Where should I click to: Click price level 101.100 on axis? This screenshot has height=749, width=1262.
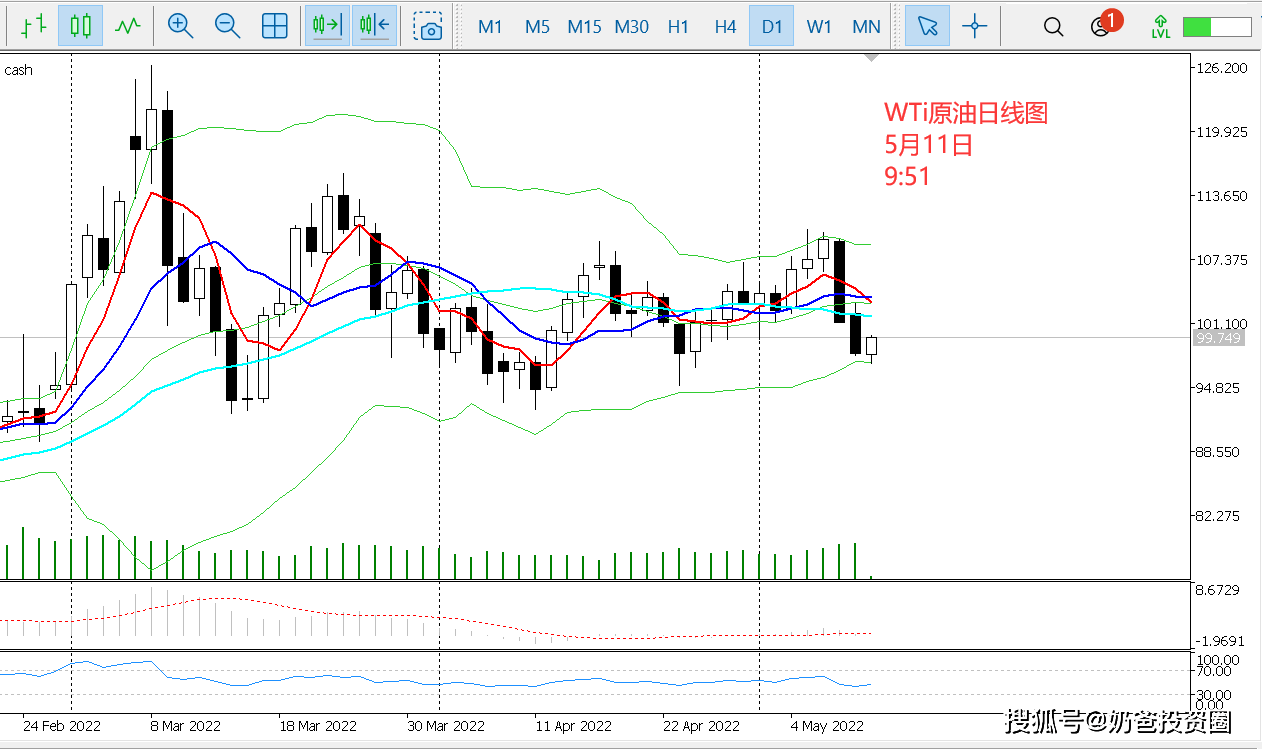[1222, 324]
